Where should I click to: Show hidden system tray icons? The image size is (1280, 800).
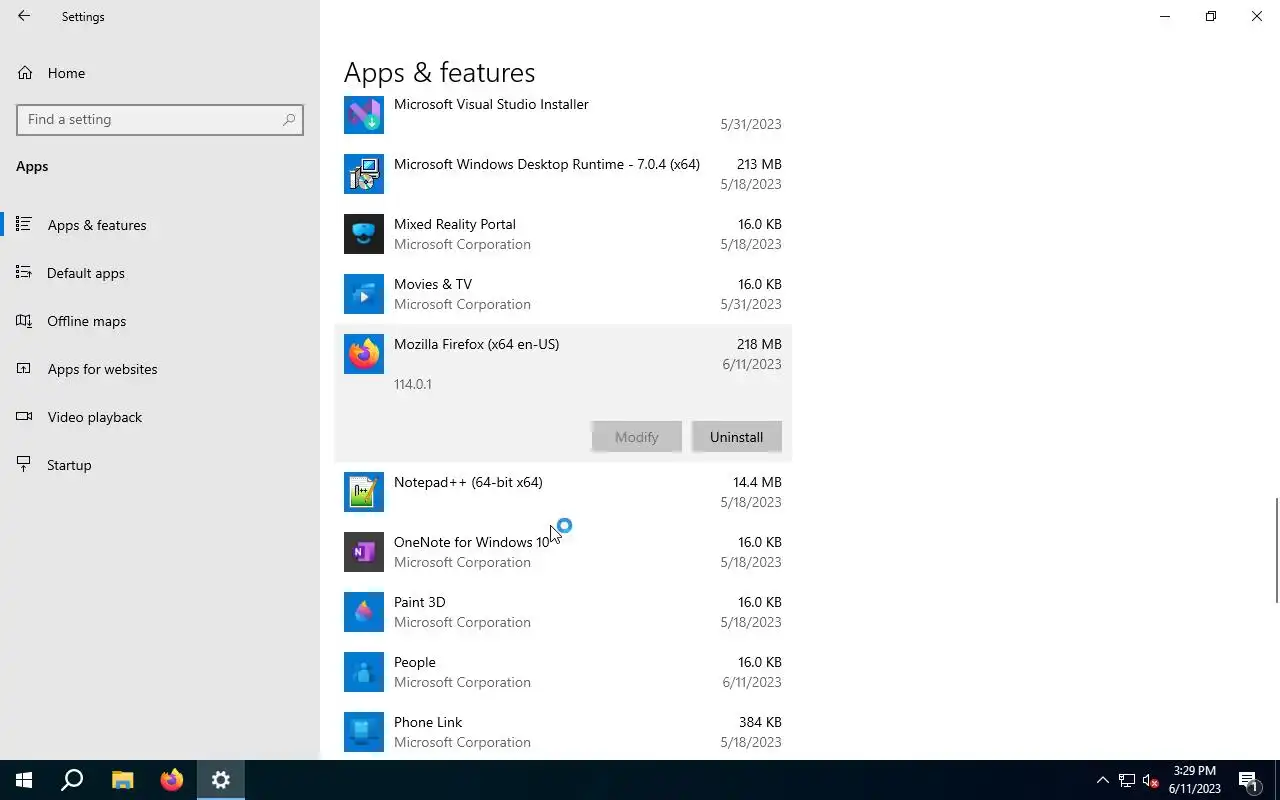tap(1103, 780)
